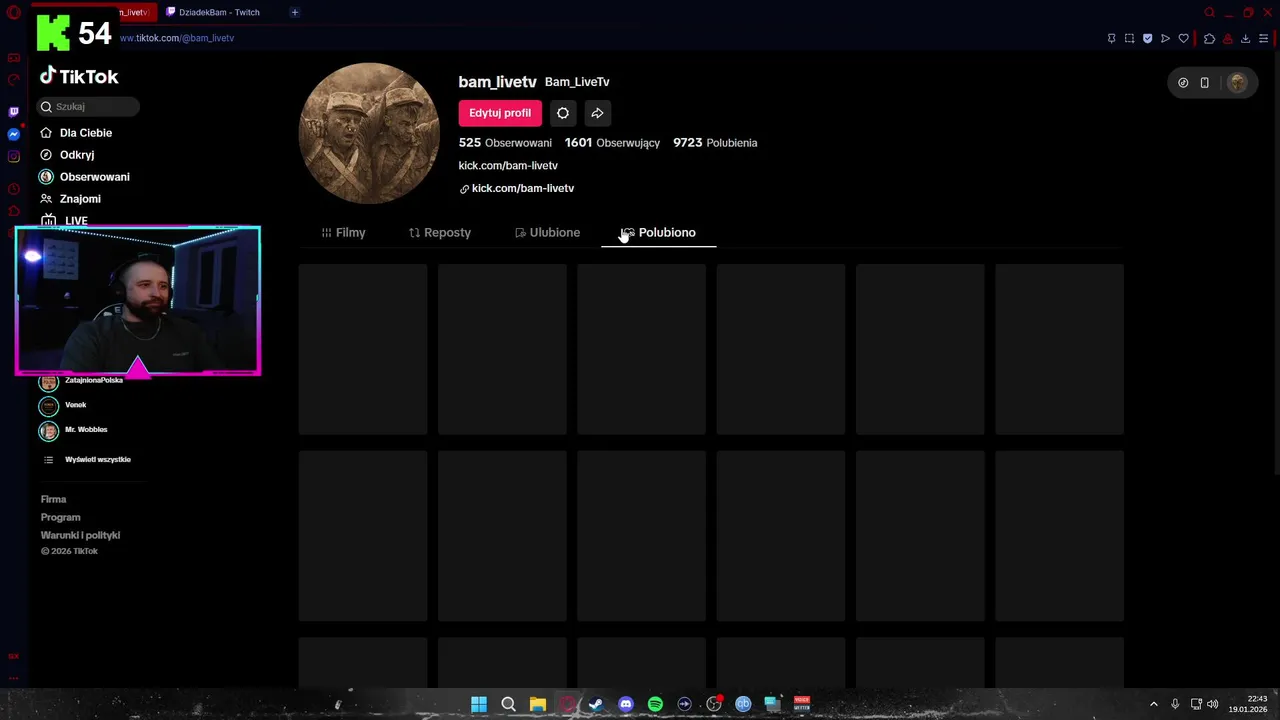The height and width of the screenshot is (720, 1280).
Task: Click the TikTok coins icon top right
Action: [x=1183, y=83]
